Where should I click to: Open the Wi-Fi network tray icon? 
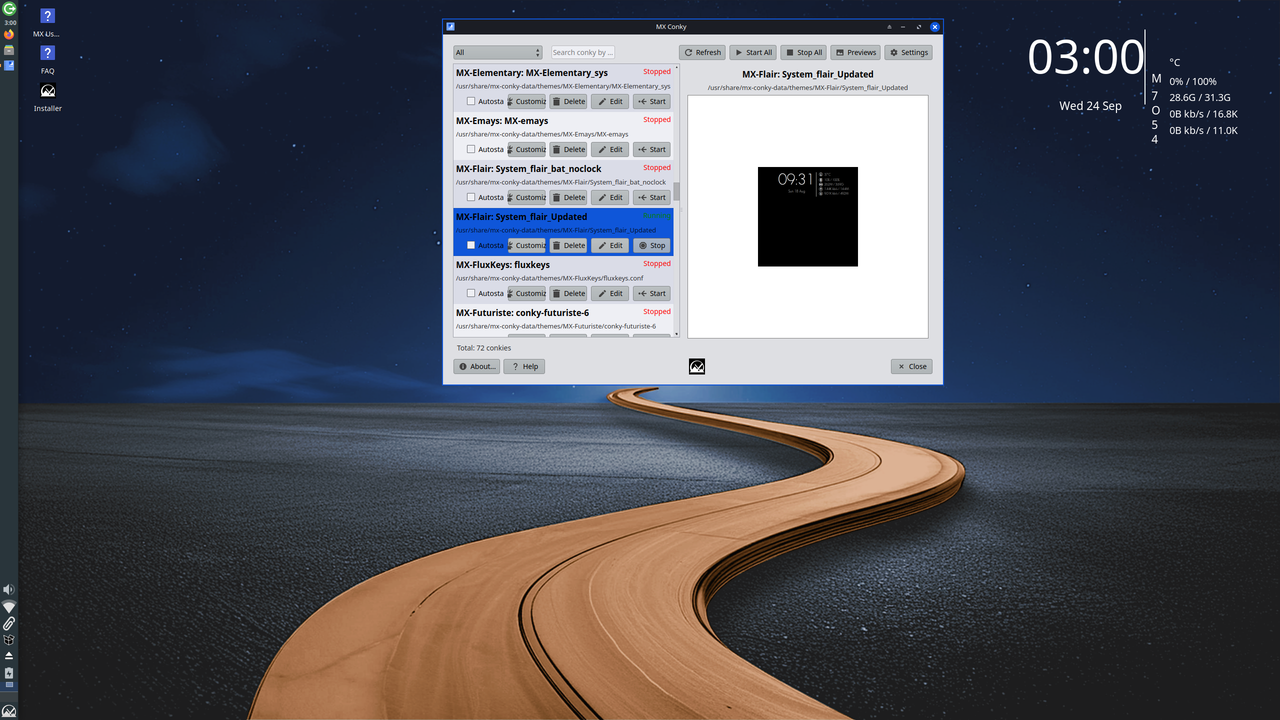(9, 607)
